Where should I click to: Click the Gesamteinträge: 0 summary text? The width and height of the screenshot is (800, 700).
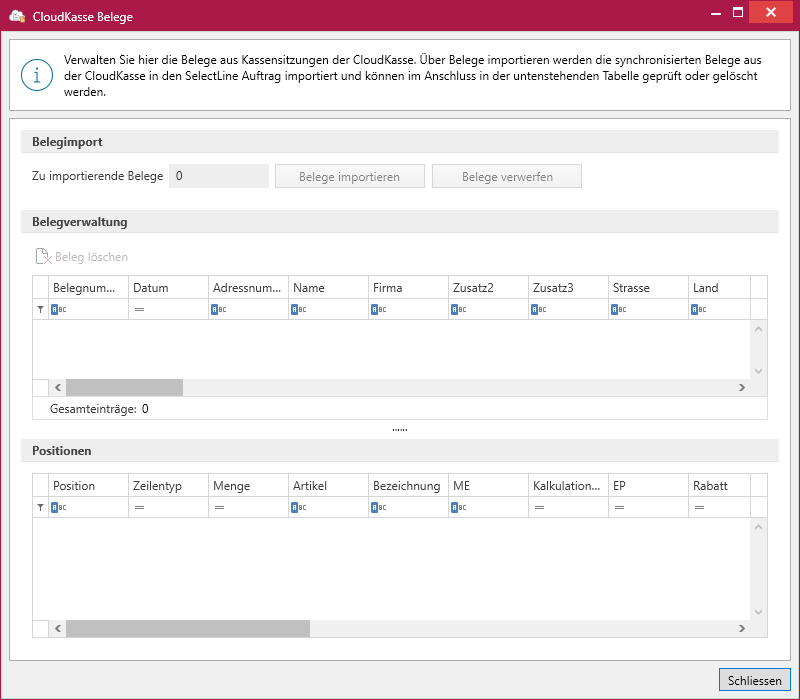tap(99, 409)
